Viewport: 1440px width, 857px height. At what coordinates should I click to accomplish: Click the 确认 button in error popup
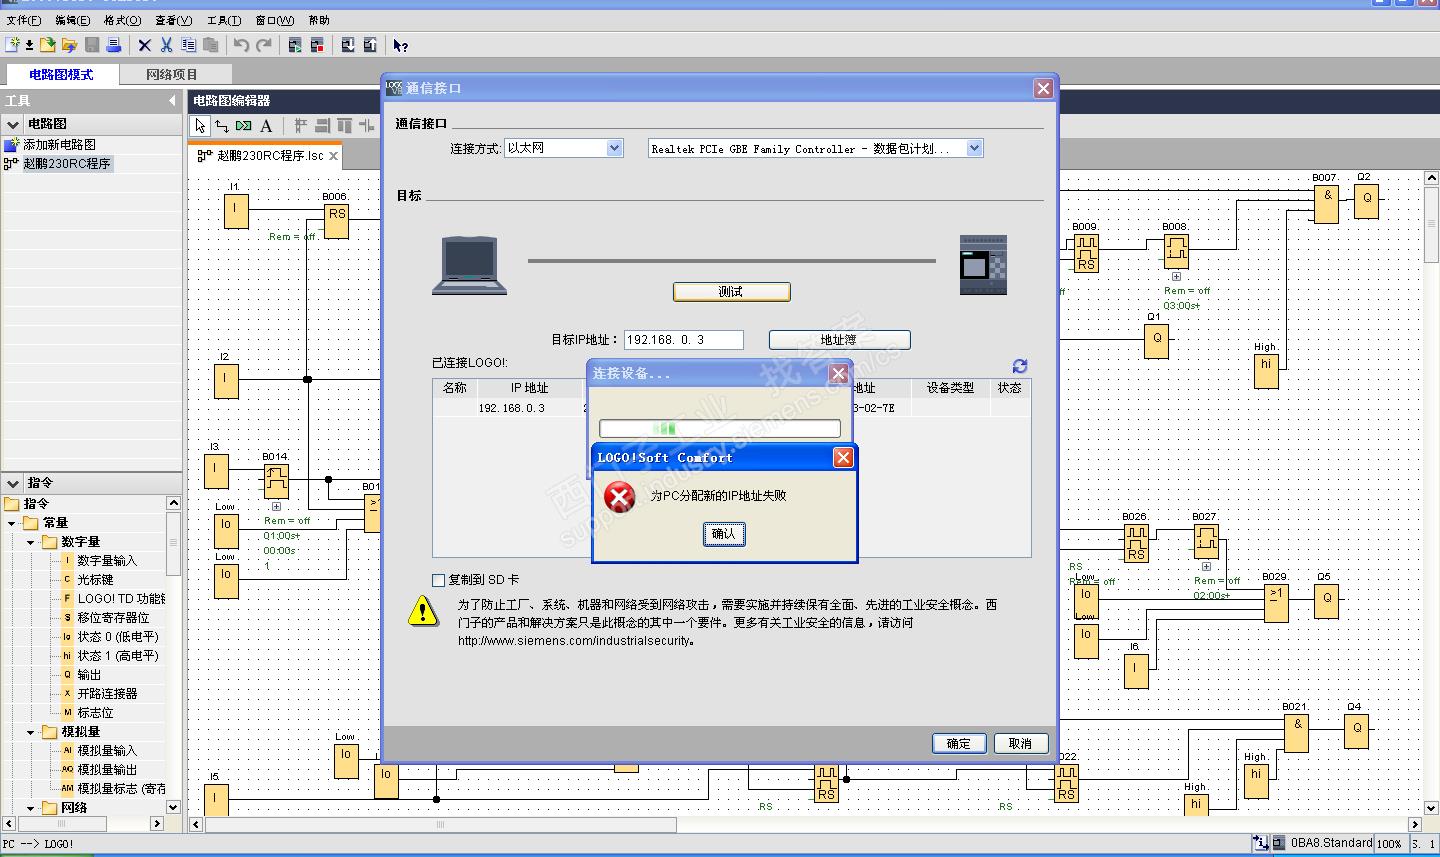click(x=724, y=534)
